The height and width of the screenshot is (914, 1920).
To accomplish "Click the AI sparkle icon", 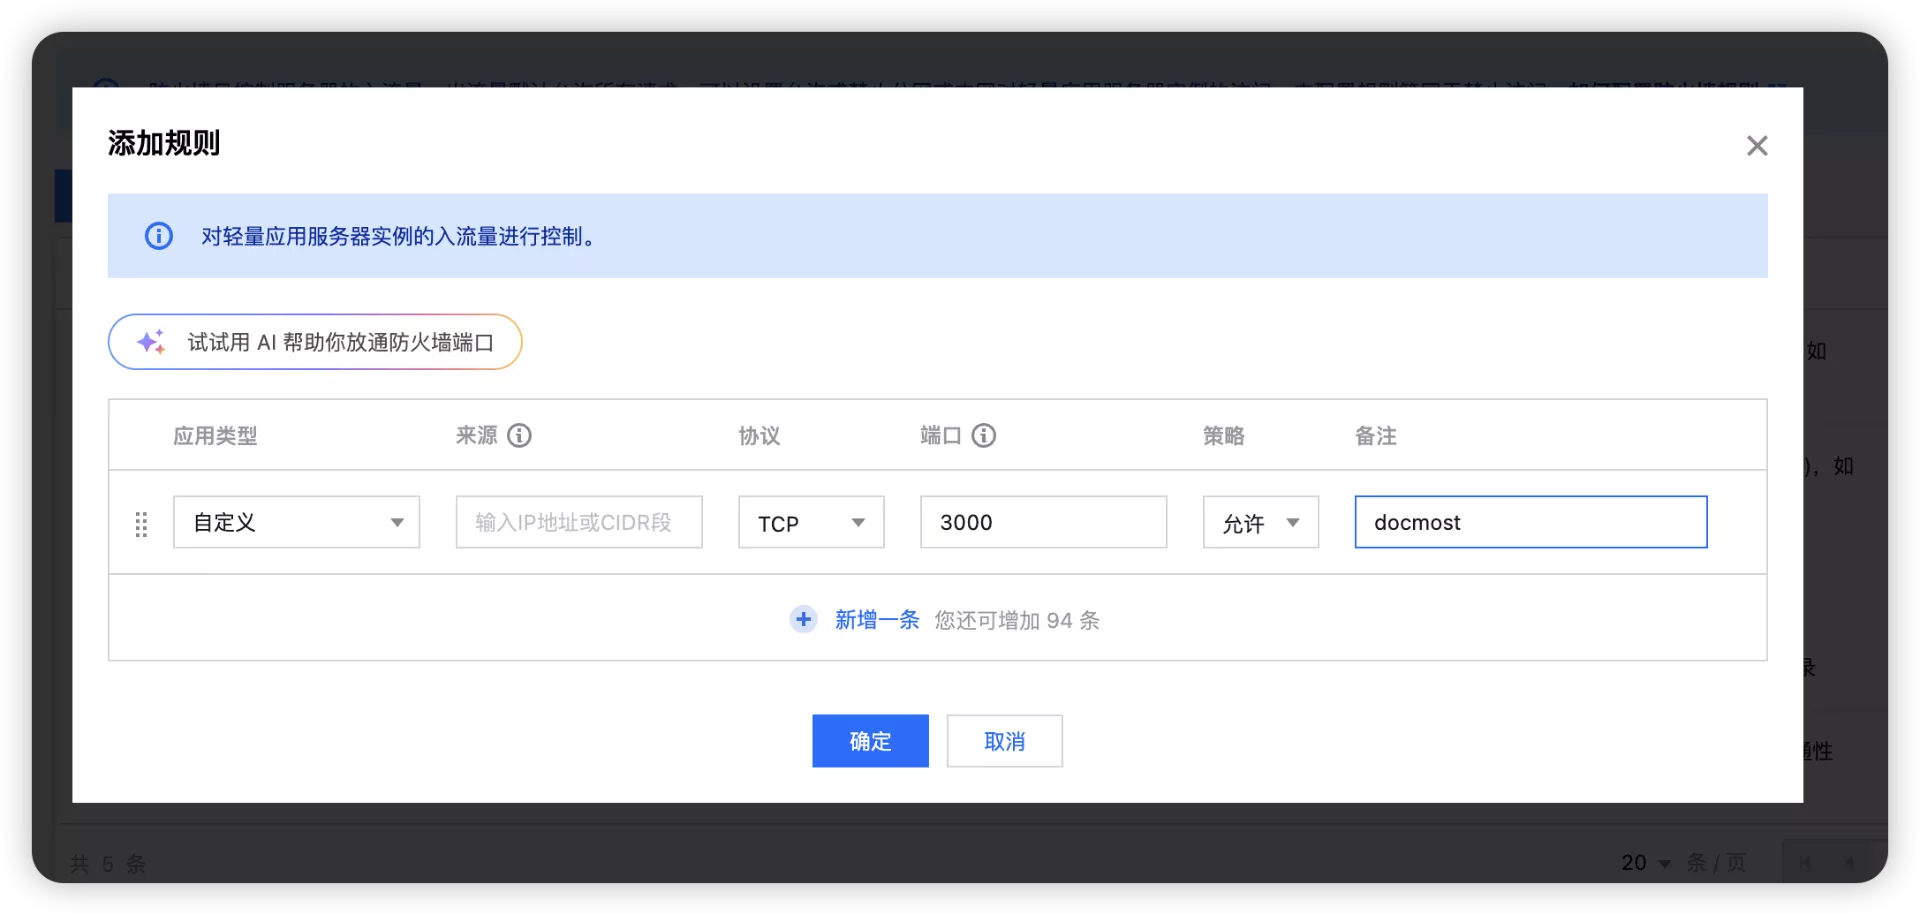I will coord(151,342).
